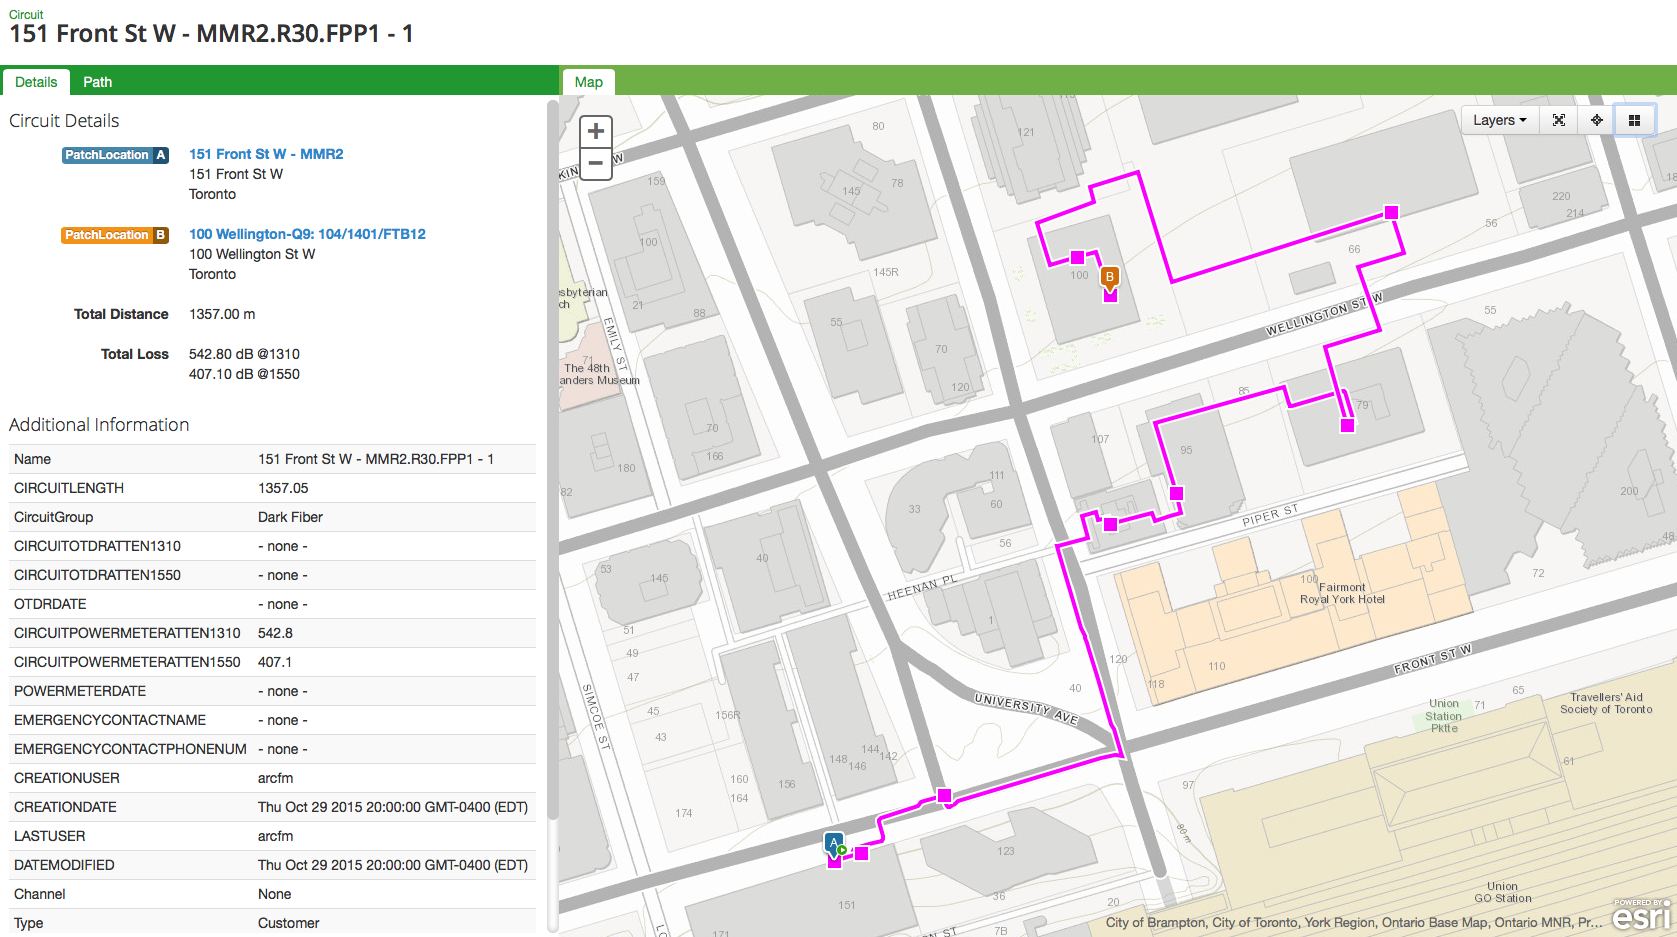Screen dimensions: 1677x937
Task: Toggle the basemap grid icon
Action: pos(1634,120)
